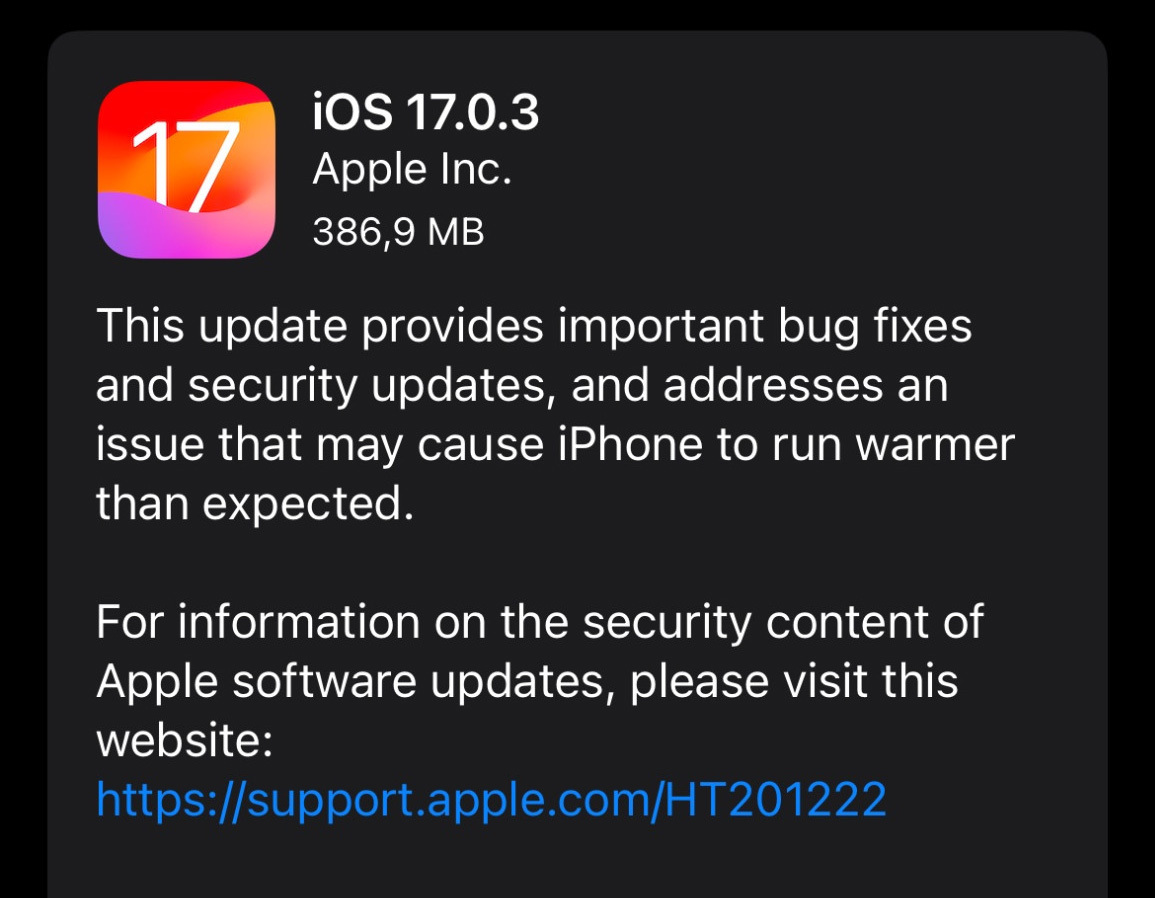Click the purple wave of iOS icon

184,228
